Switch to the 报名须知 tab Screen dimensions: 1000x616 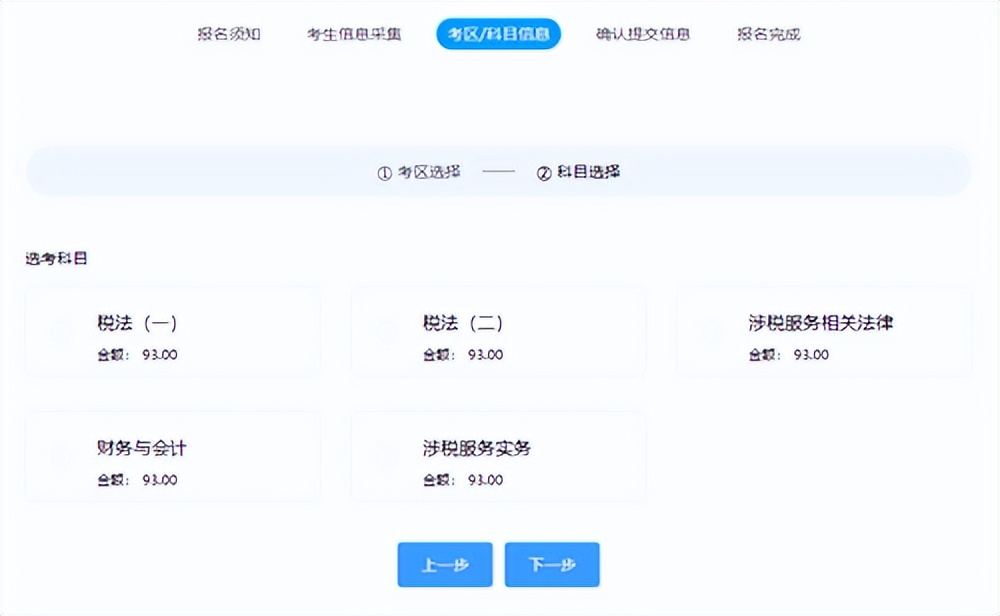(229, 33)
